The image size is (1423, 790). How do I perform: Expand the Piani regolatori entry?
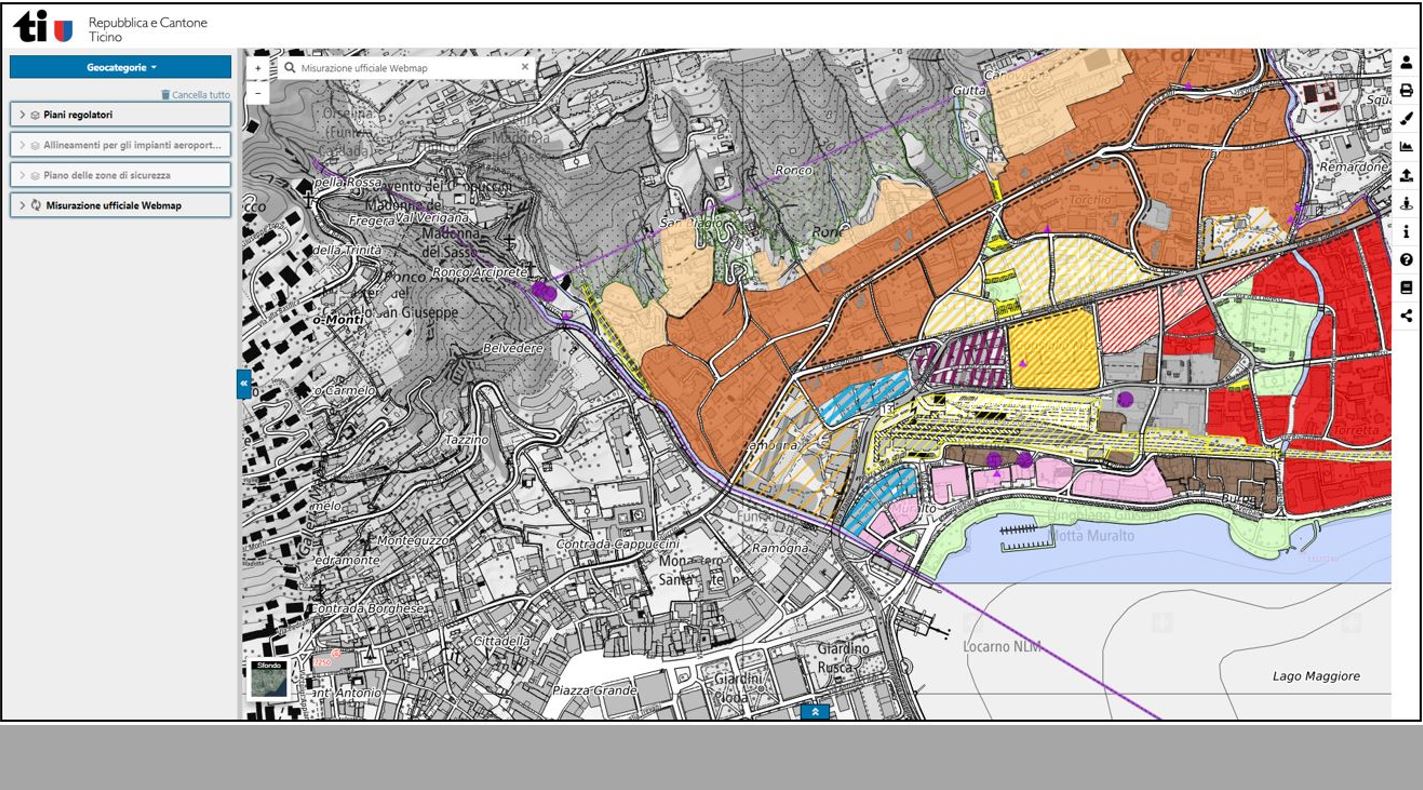point(22,114)
